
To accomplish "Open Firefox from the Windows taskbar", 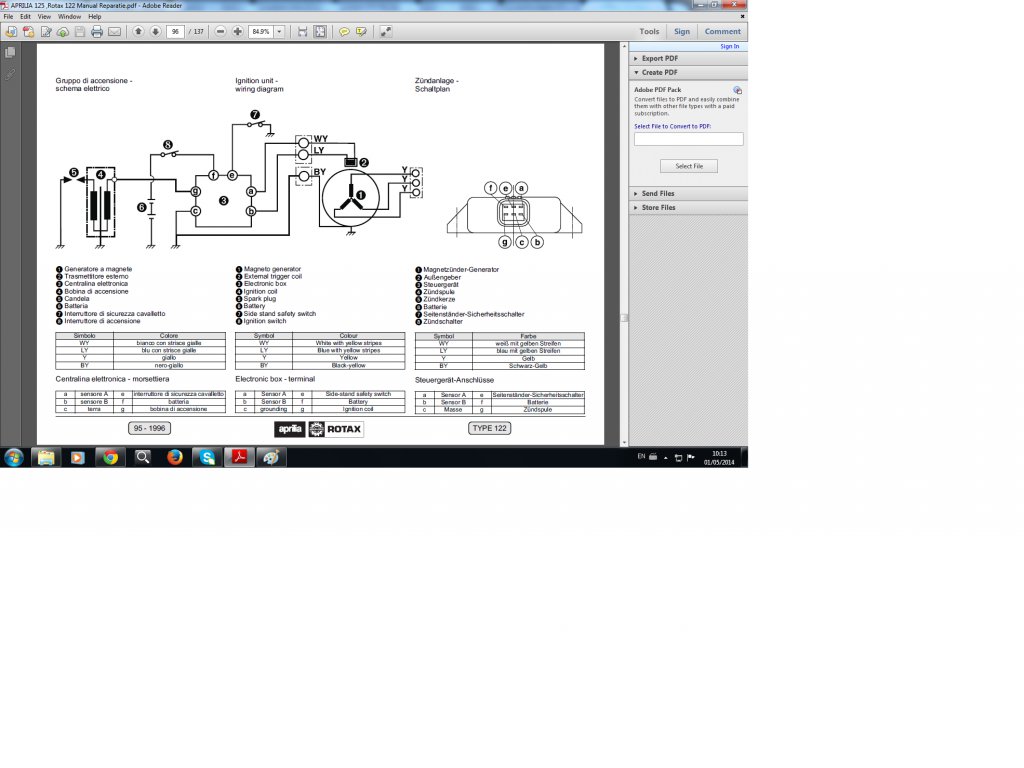I will click(x=175, y=457).
